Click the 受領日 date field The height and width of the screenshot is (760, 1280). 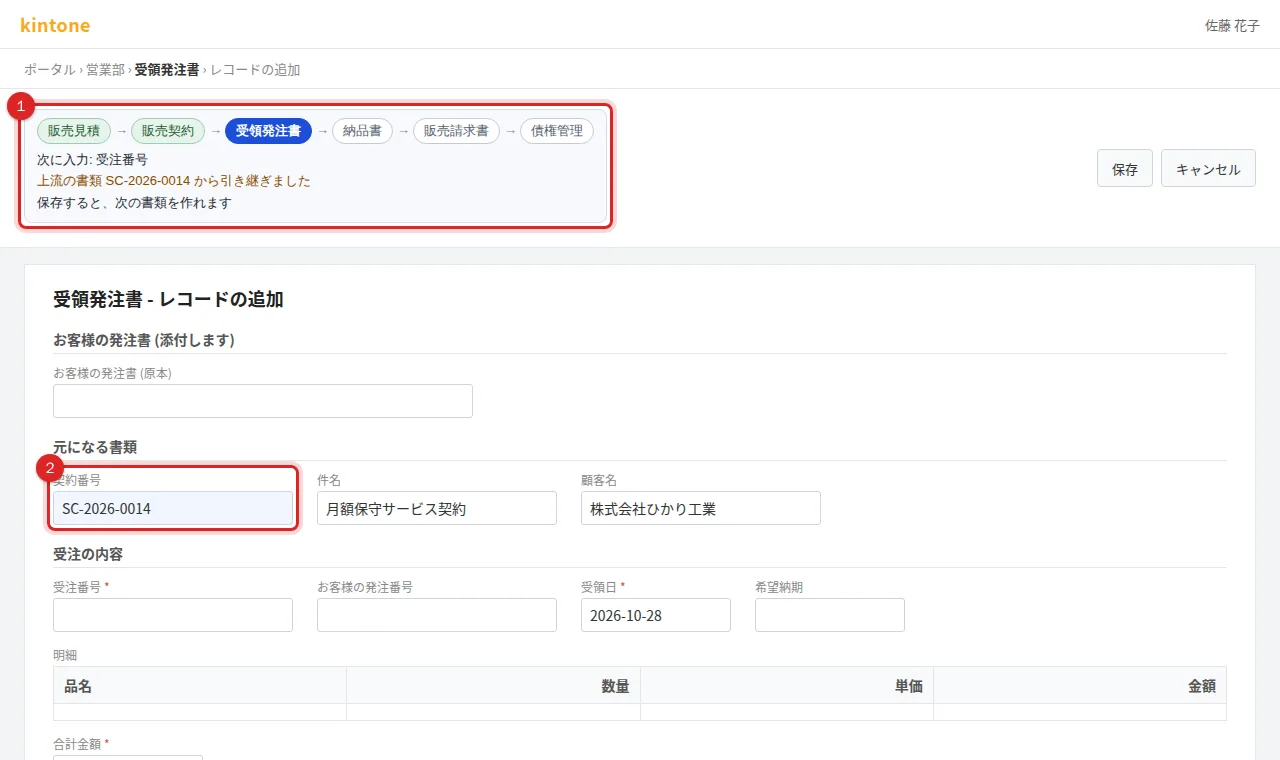pyautogui.click(x=656, y=615)
